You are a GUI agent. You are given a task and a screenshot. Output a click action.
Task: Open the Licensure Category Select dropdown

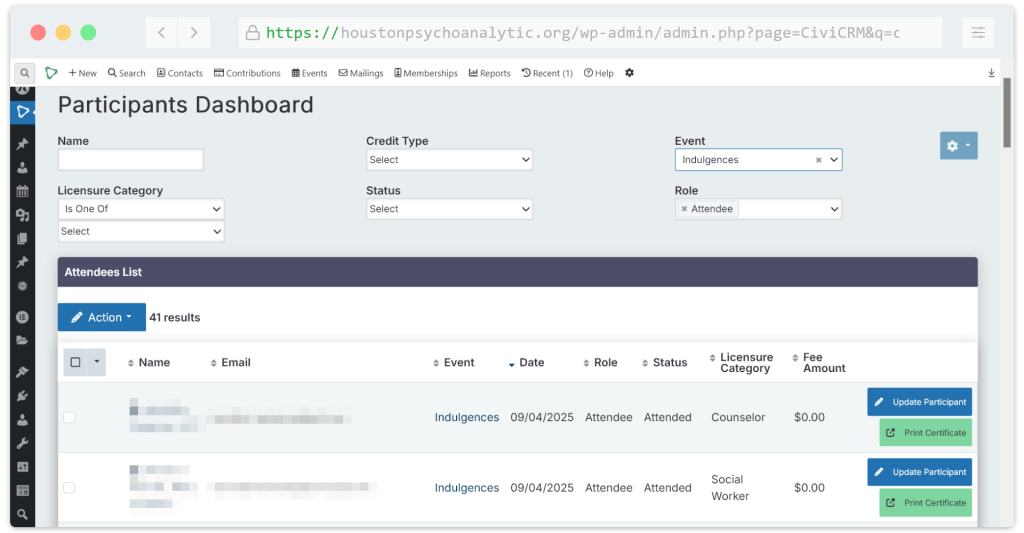141,231
